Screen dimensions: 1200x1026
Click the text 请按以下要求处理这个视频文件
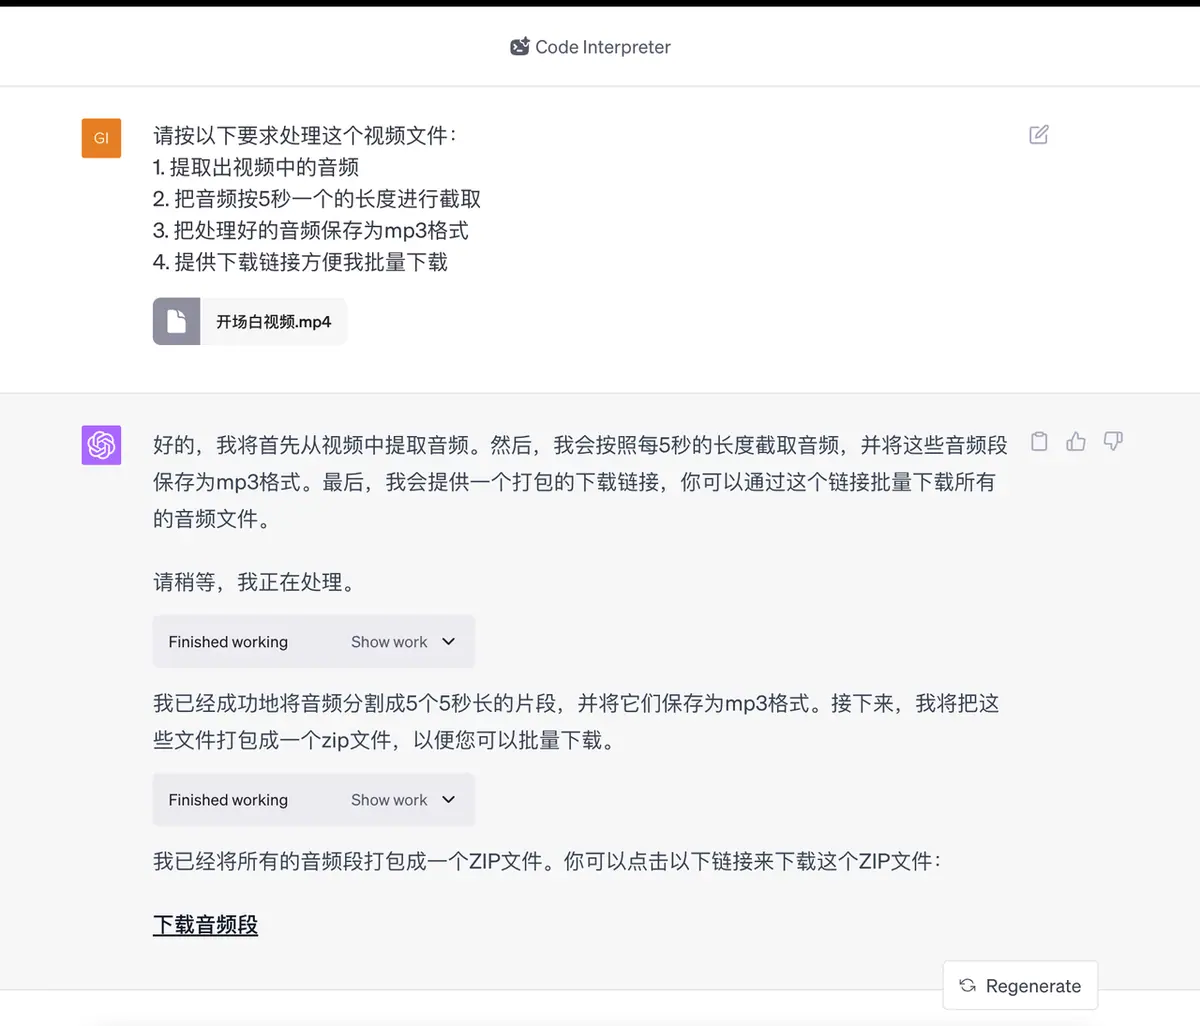pyautogui.click(x=304, y=136)
